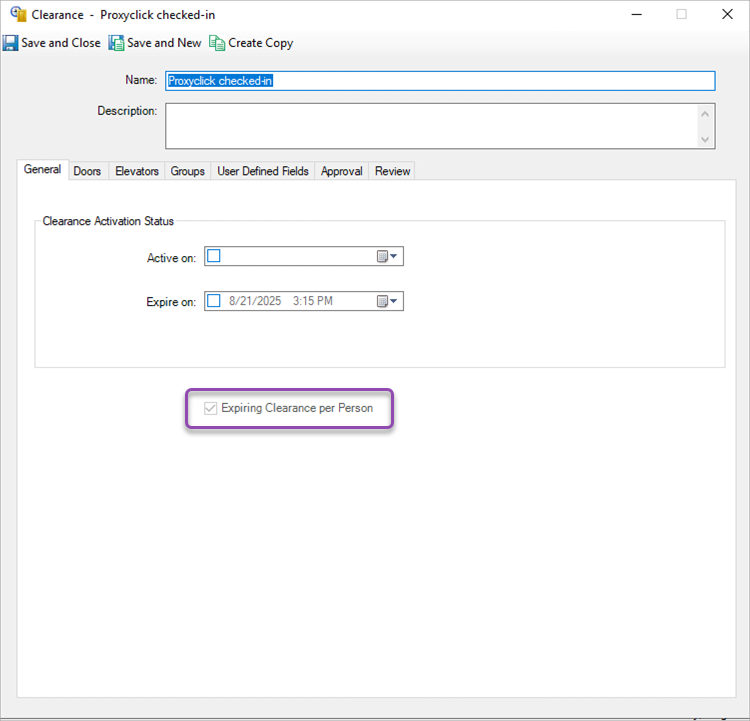Click the Name text field
Screen dimensions: 750x721
pyautogui.click(x=440, y=81)
